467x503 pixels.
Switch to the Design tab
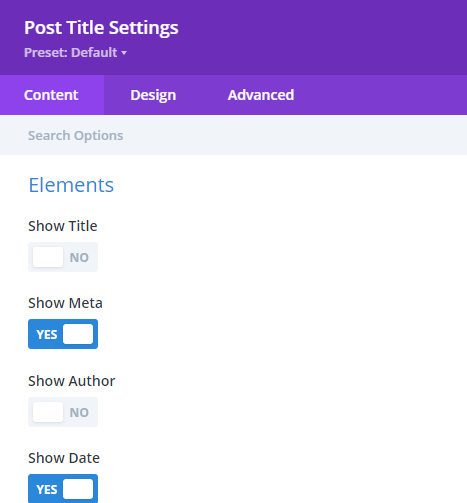click(153, 95)
